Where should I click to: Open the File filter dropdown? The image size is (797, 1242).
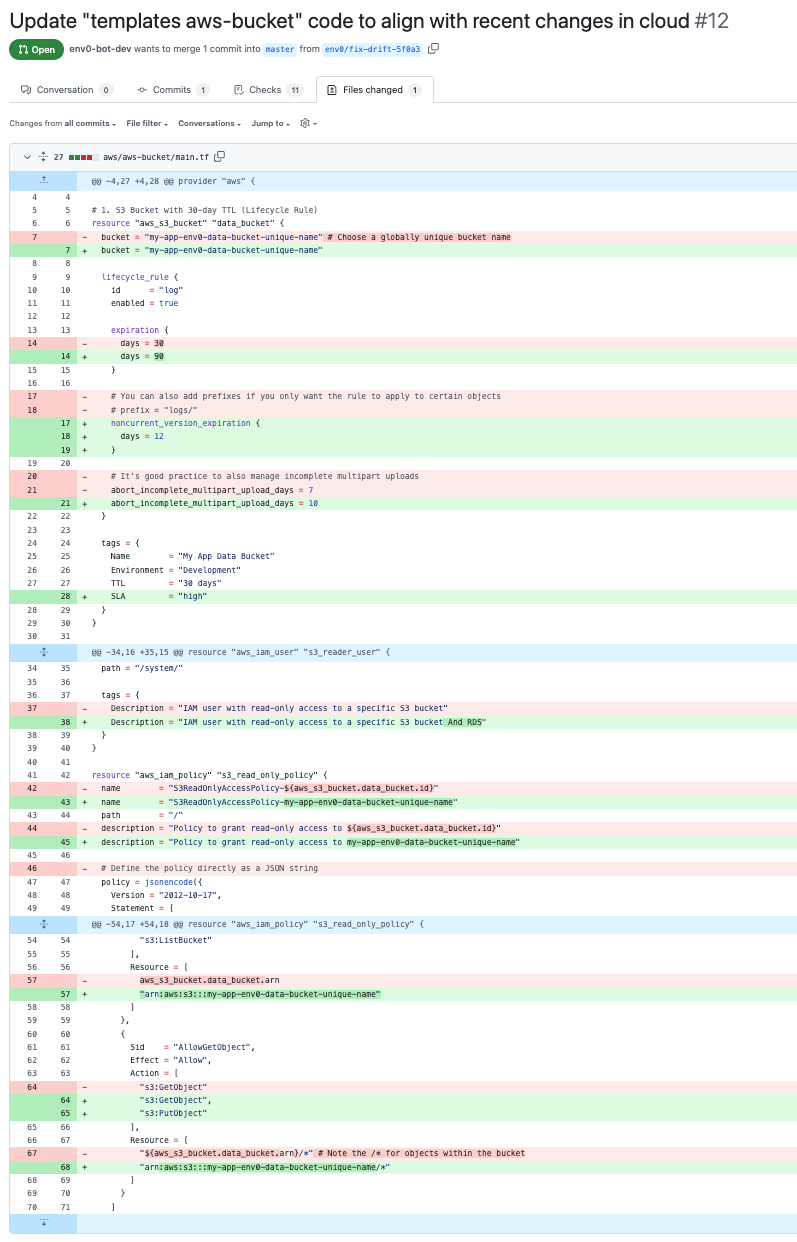coord(147,123)
